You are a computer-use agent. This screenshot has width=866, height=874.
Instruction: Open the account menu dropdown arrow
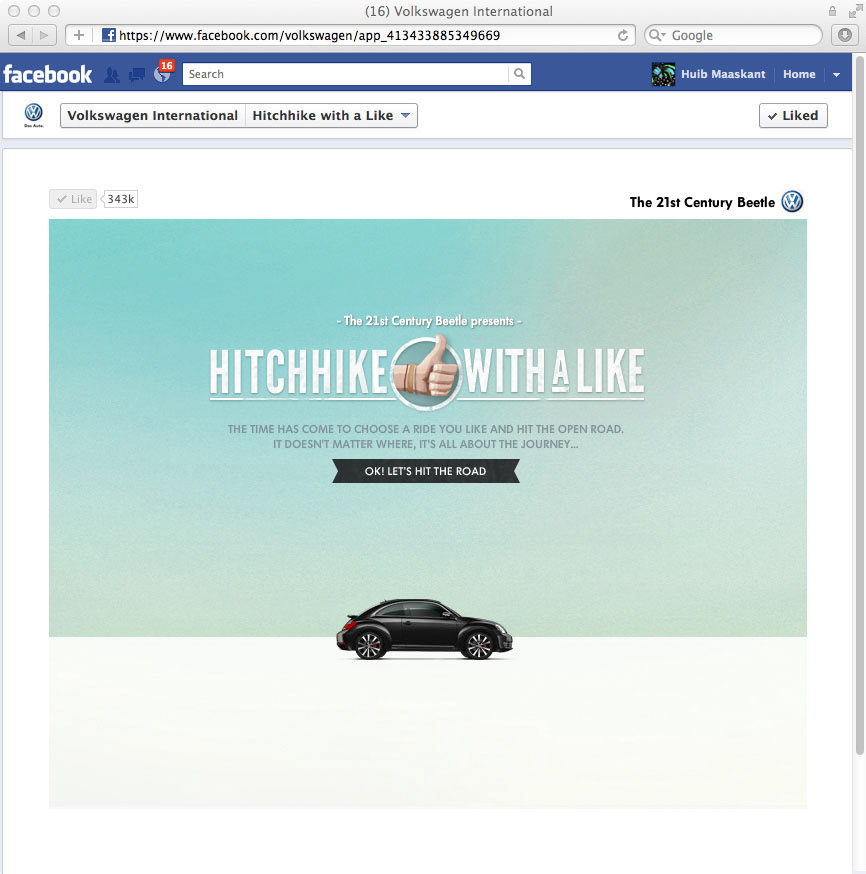coord(836,74)
